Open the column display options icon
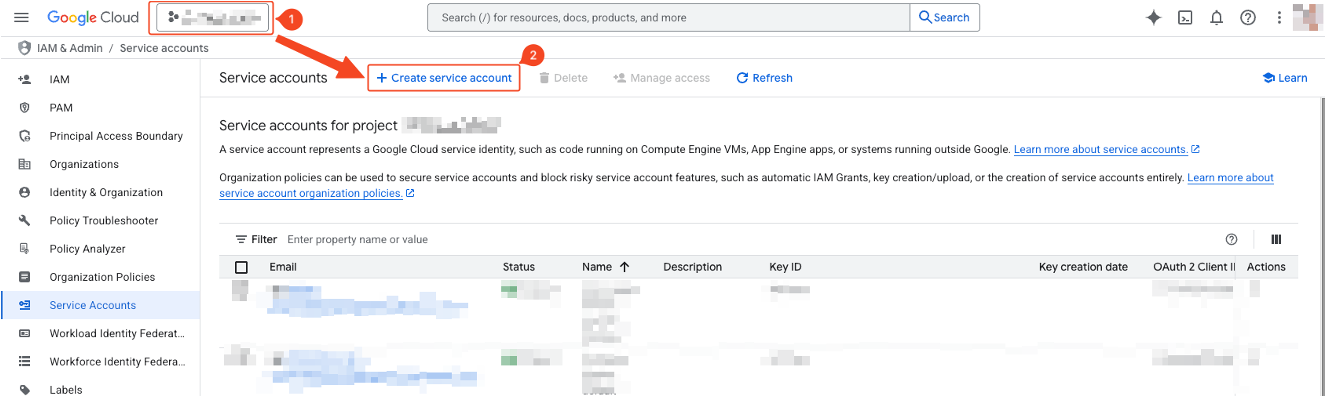 pos(1276,239)
